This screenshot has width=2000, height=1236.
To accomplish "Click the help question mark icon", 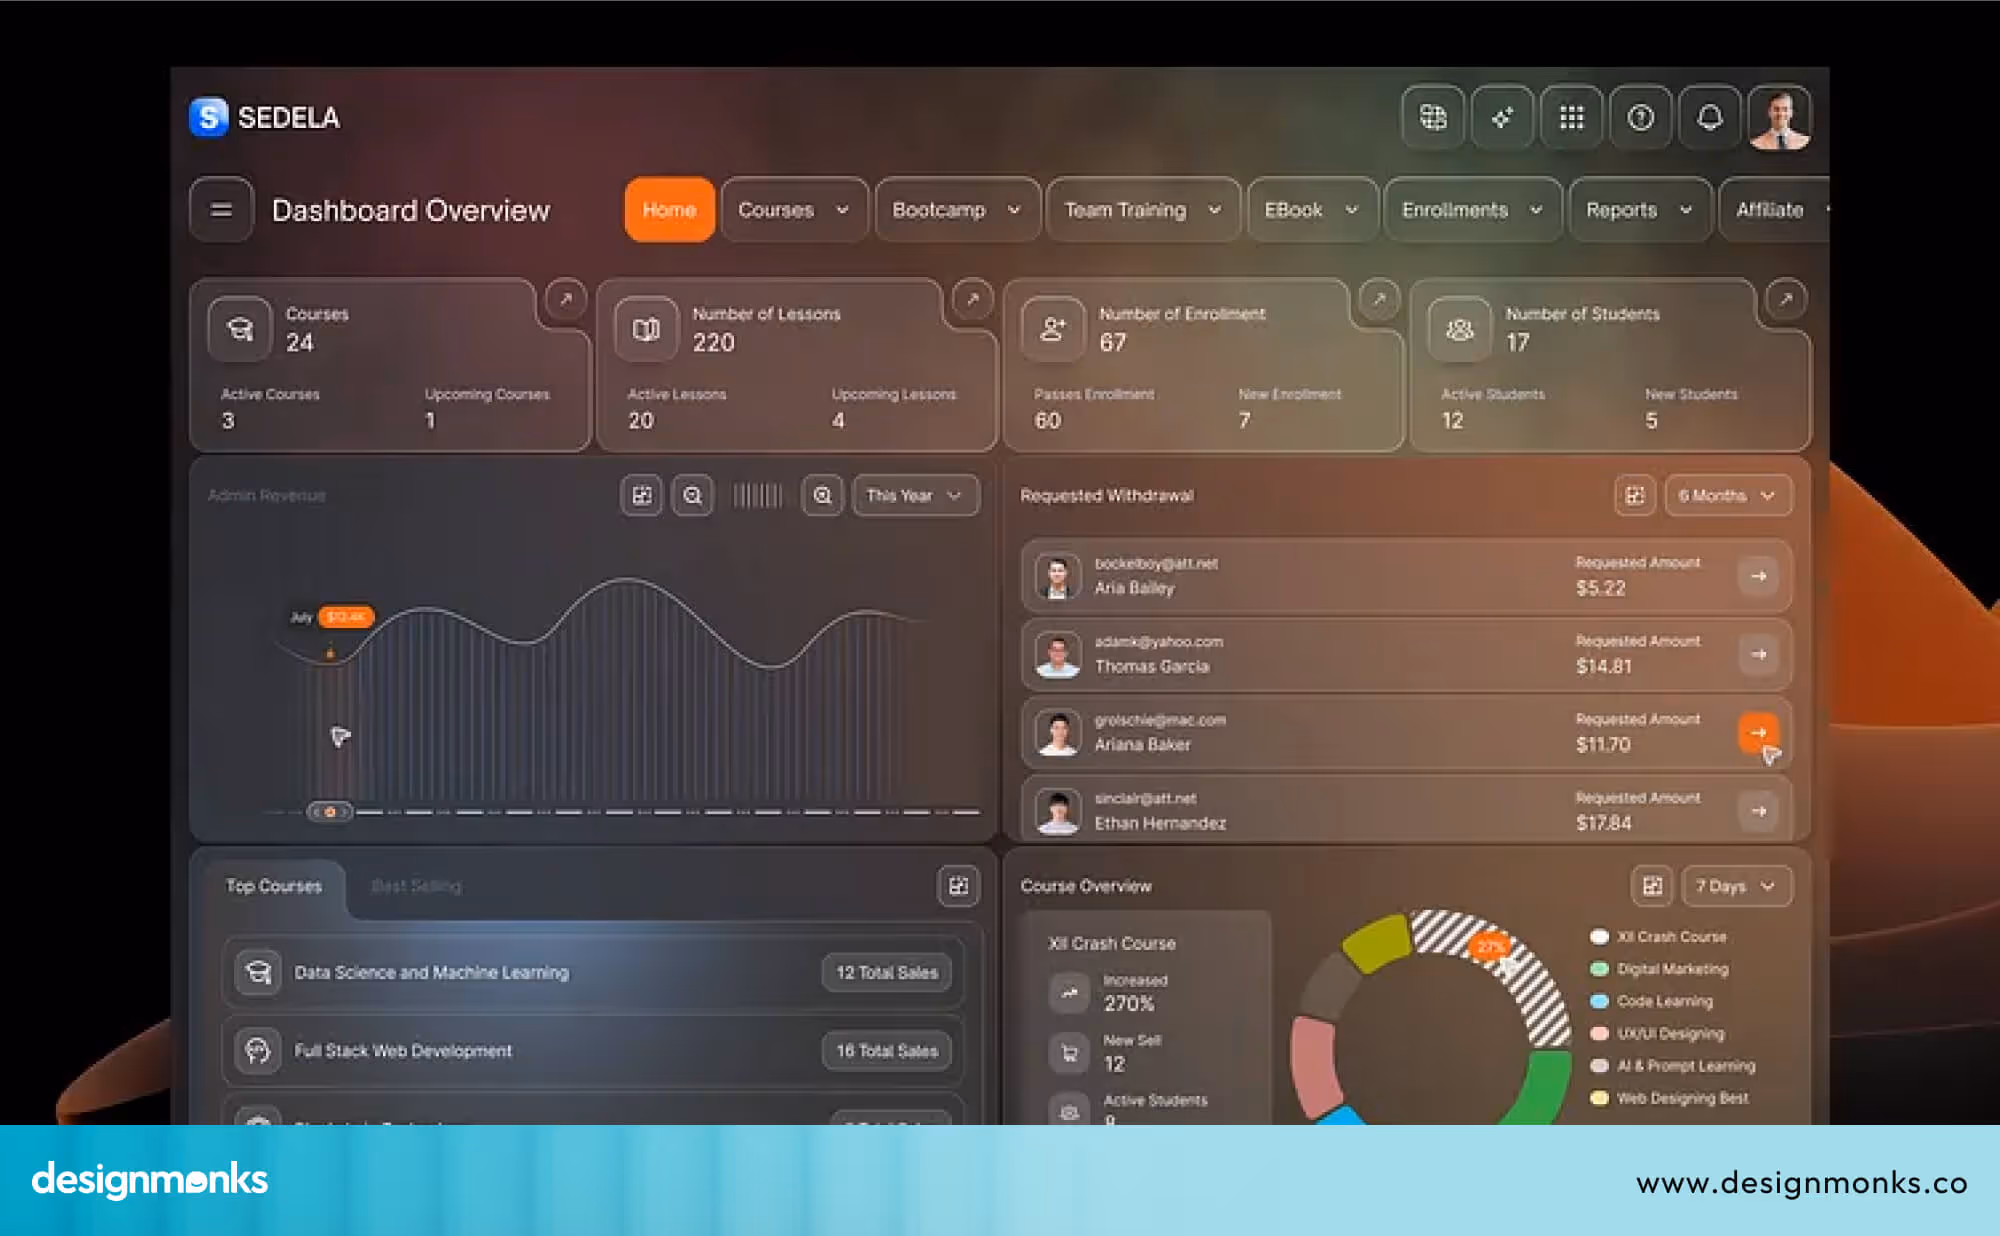I will pyautogui.click(x=1640, y=118).
